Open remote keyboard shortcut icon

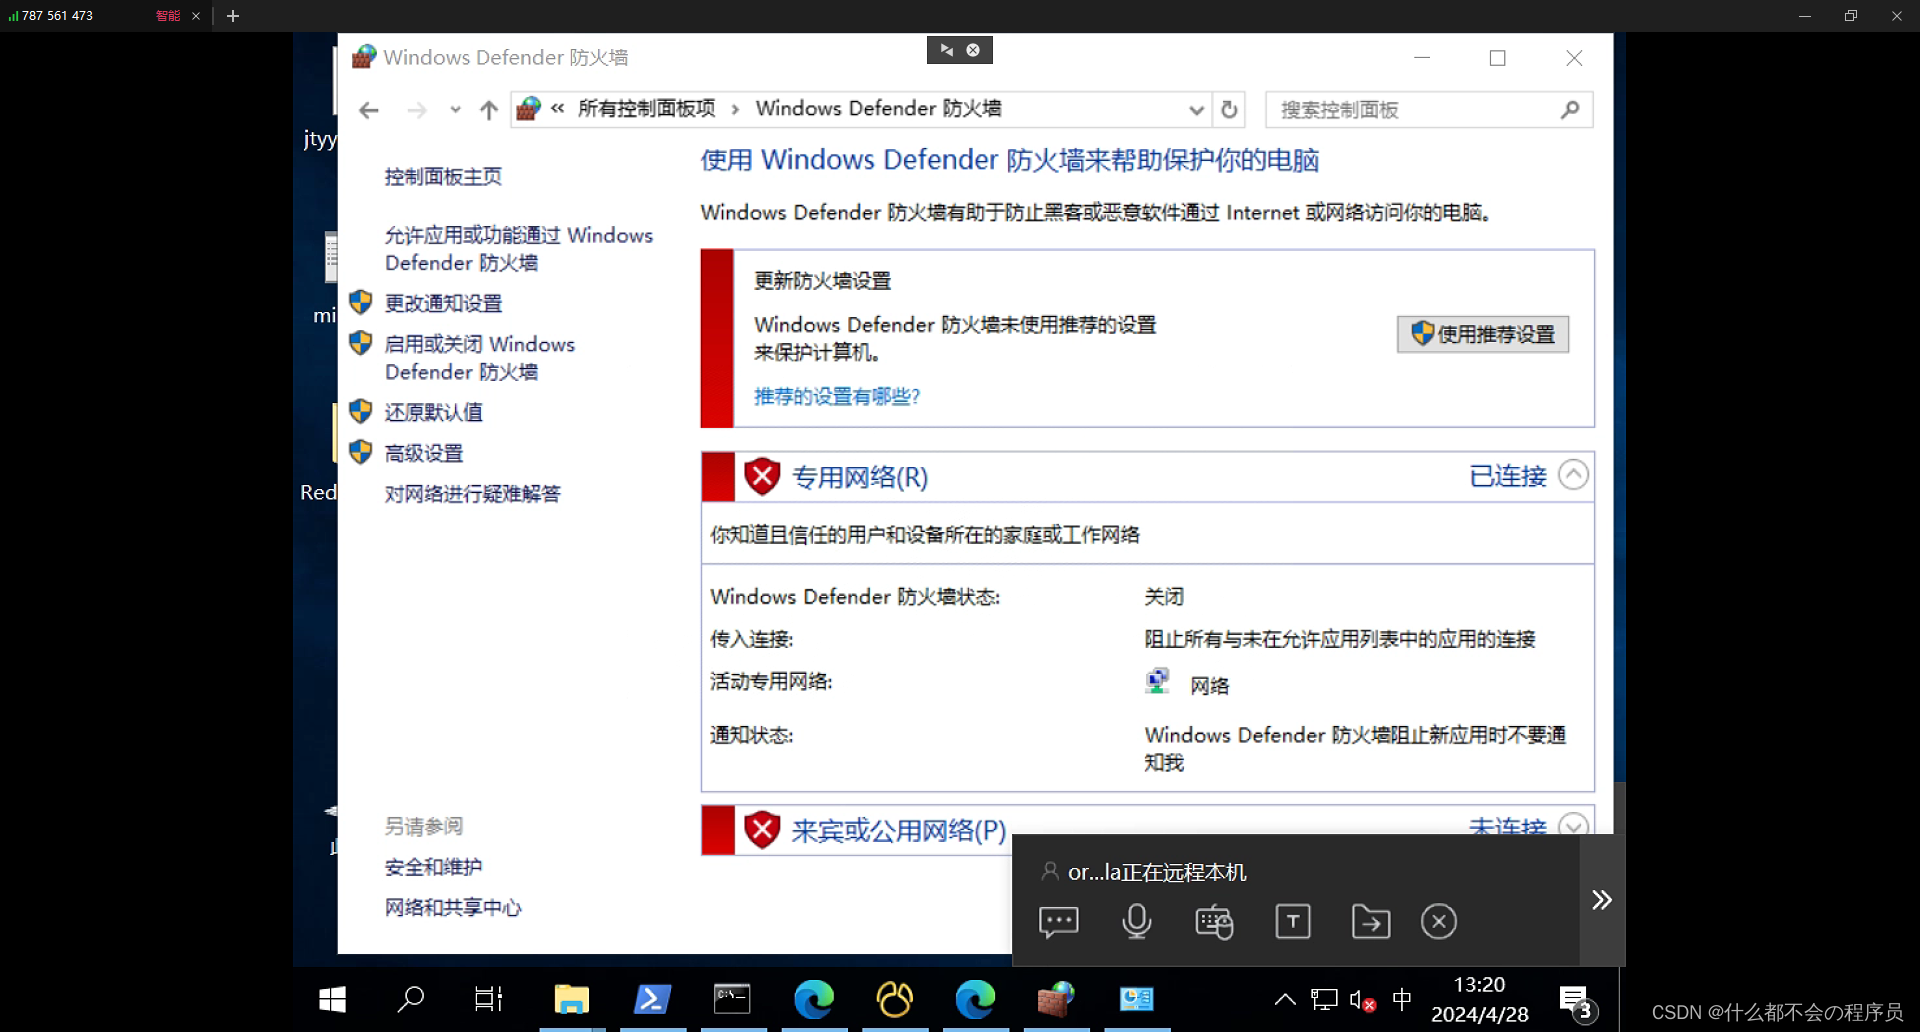1214,922
